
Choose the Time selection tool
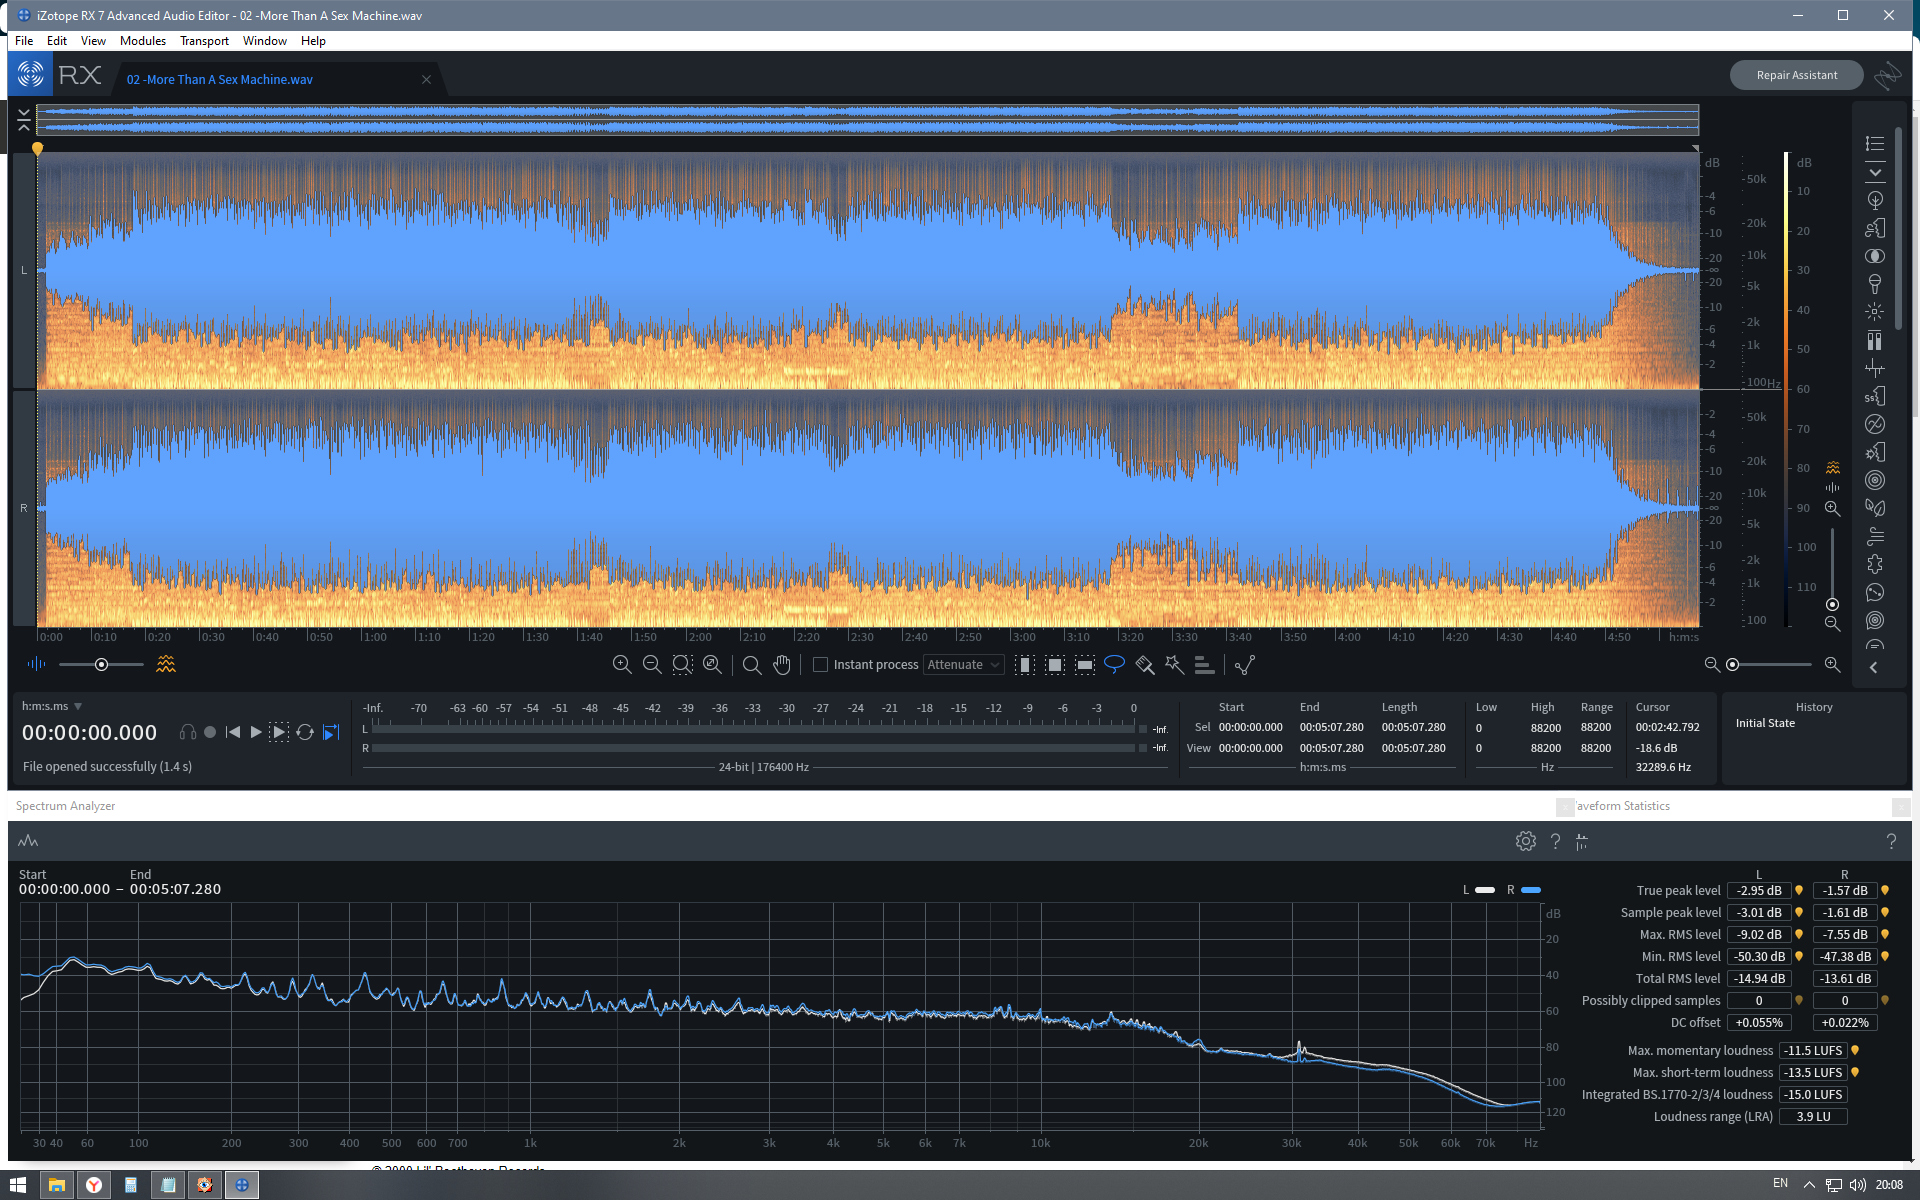(x=1025, y=664)
